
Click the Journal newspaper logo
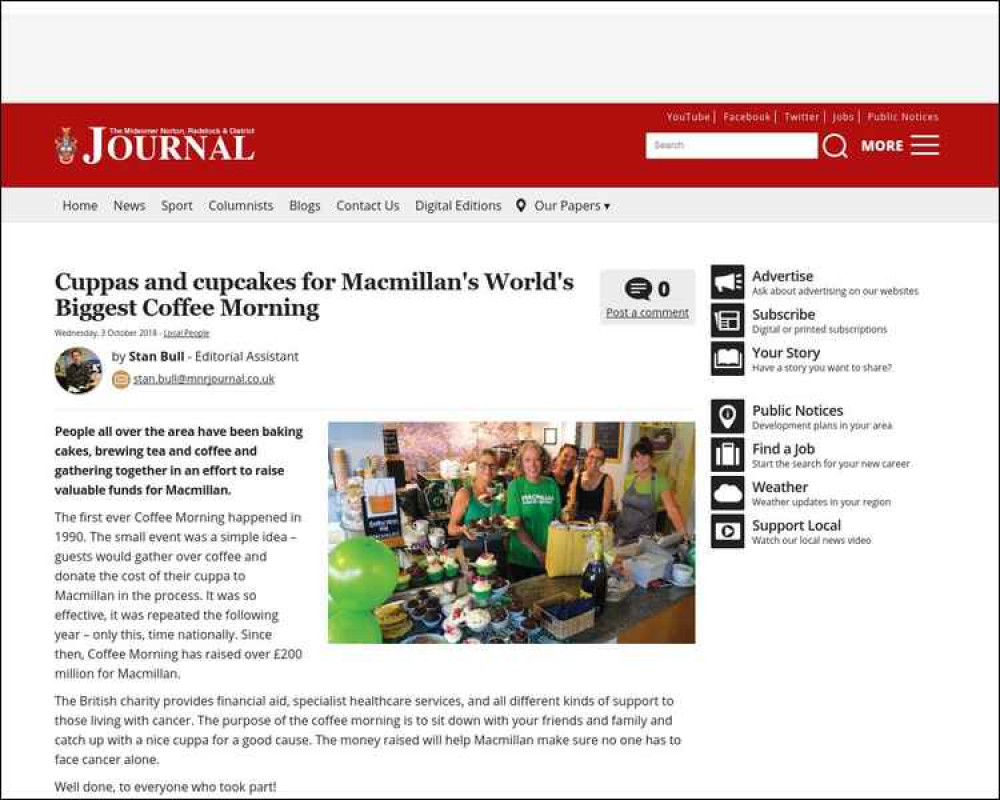click(x=155, y=145)
